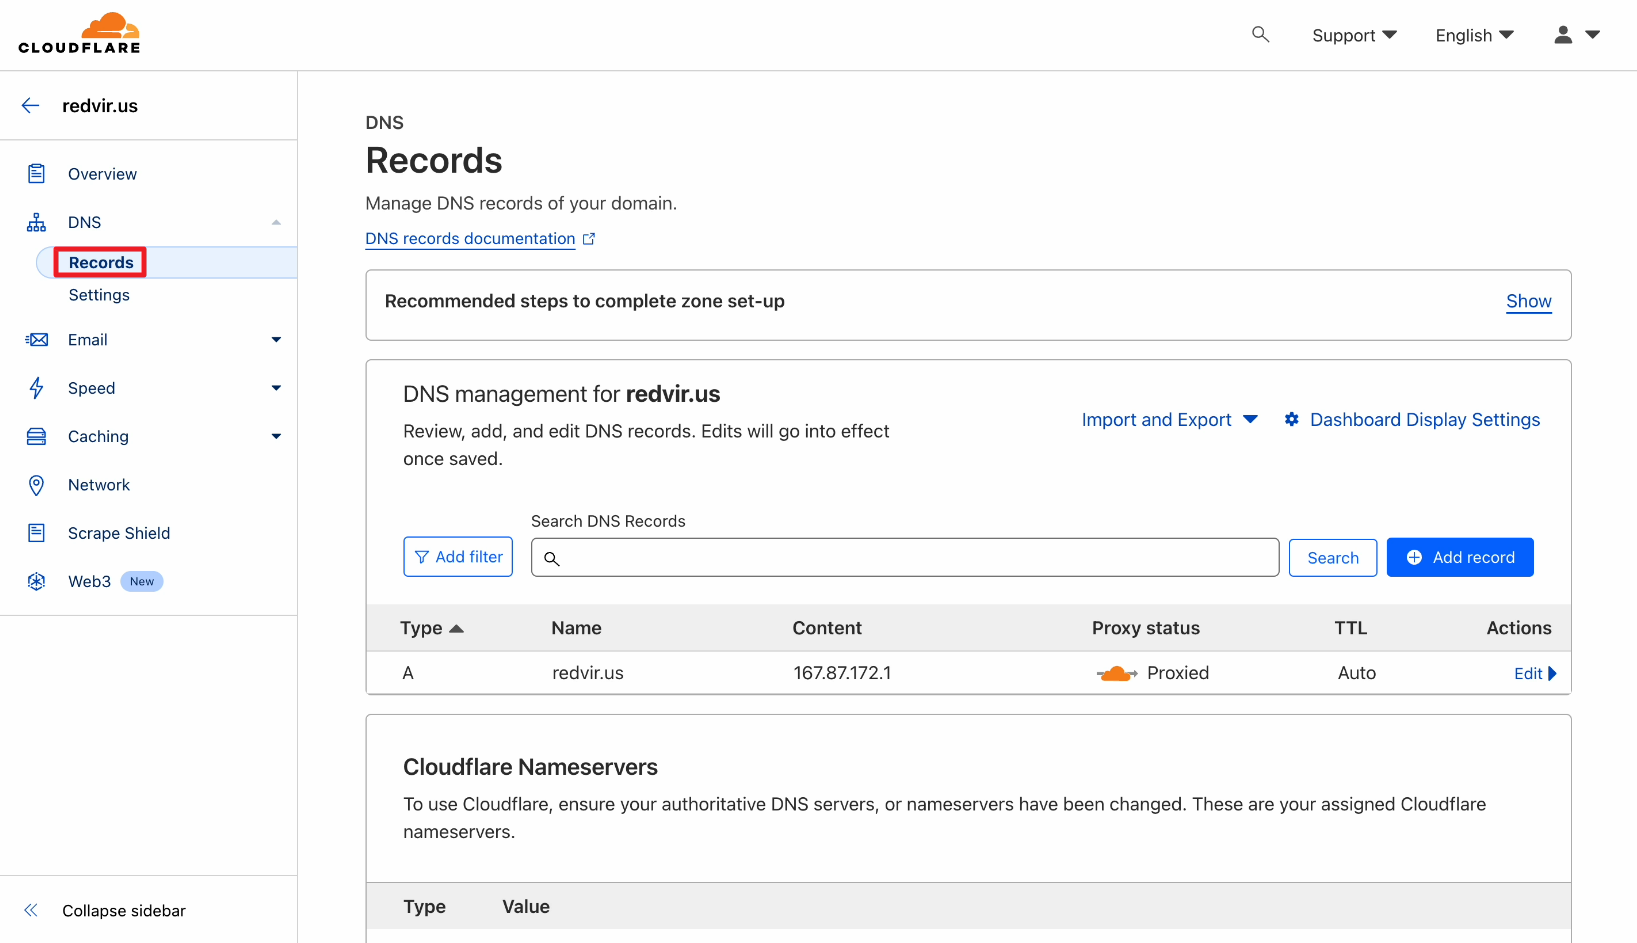The width and height of the screenshot is (1637, 943).
Task: Click back arrow next to redvir.us
Action: [x=31, y=106]
